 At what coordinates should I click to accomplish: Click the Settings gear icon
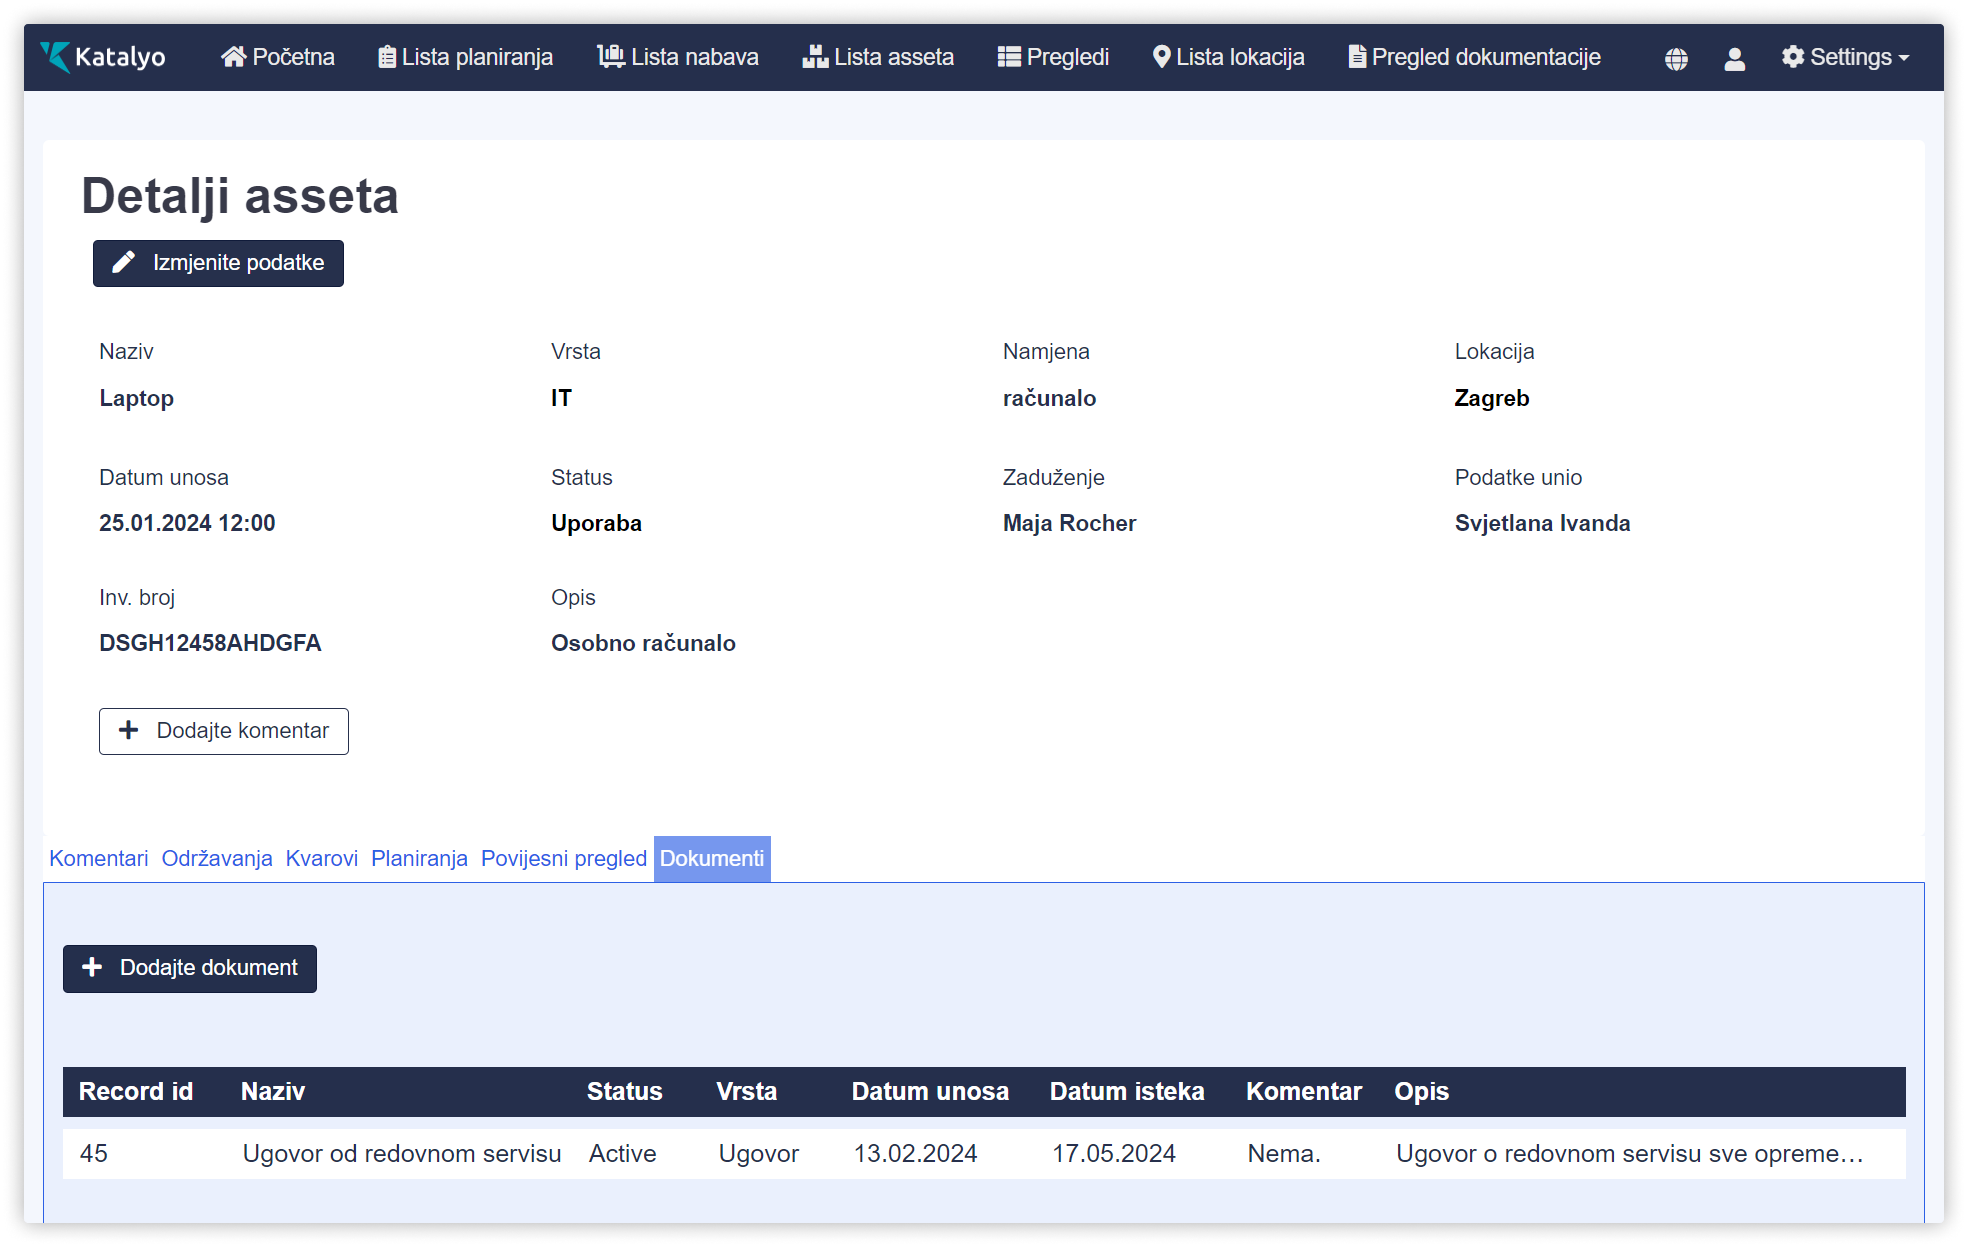1793,57
